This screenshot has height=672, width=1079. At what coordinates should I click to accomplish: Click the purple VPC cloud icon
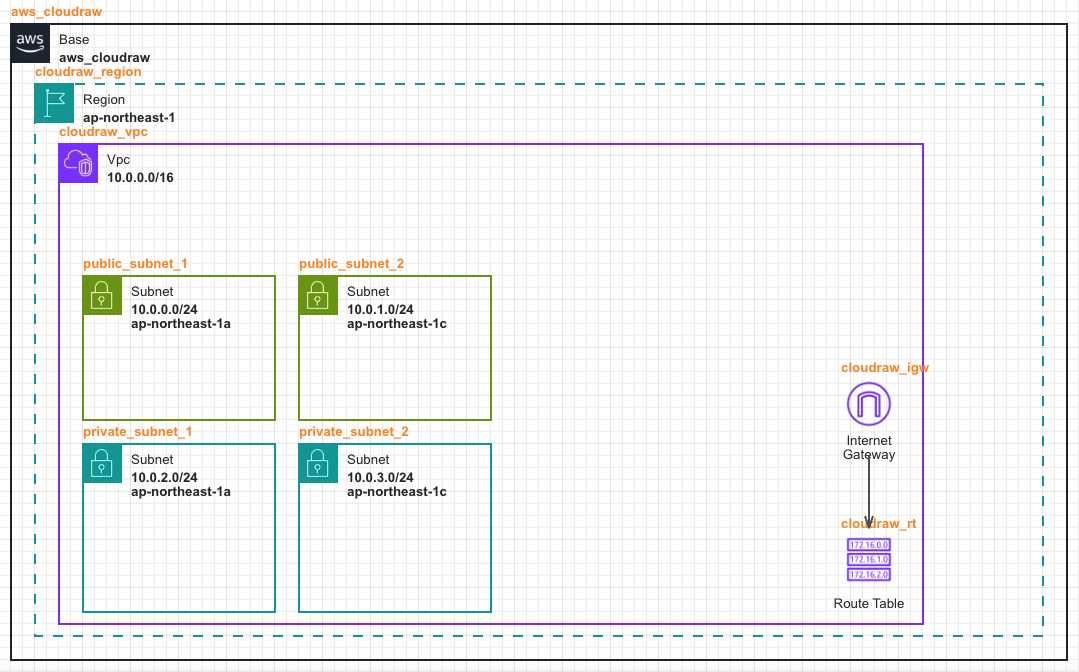tap(78, 163)
